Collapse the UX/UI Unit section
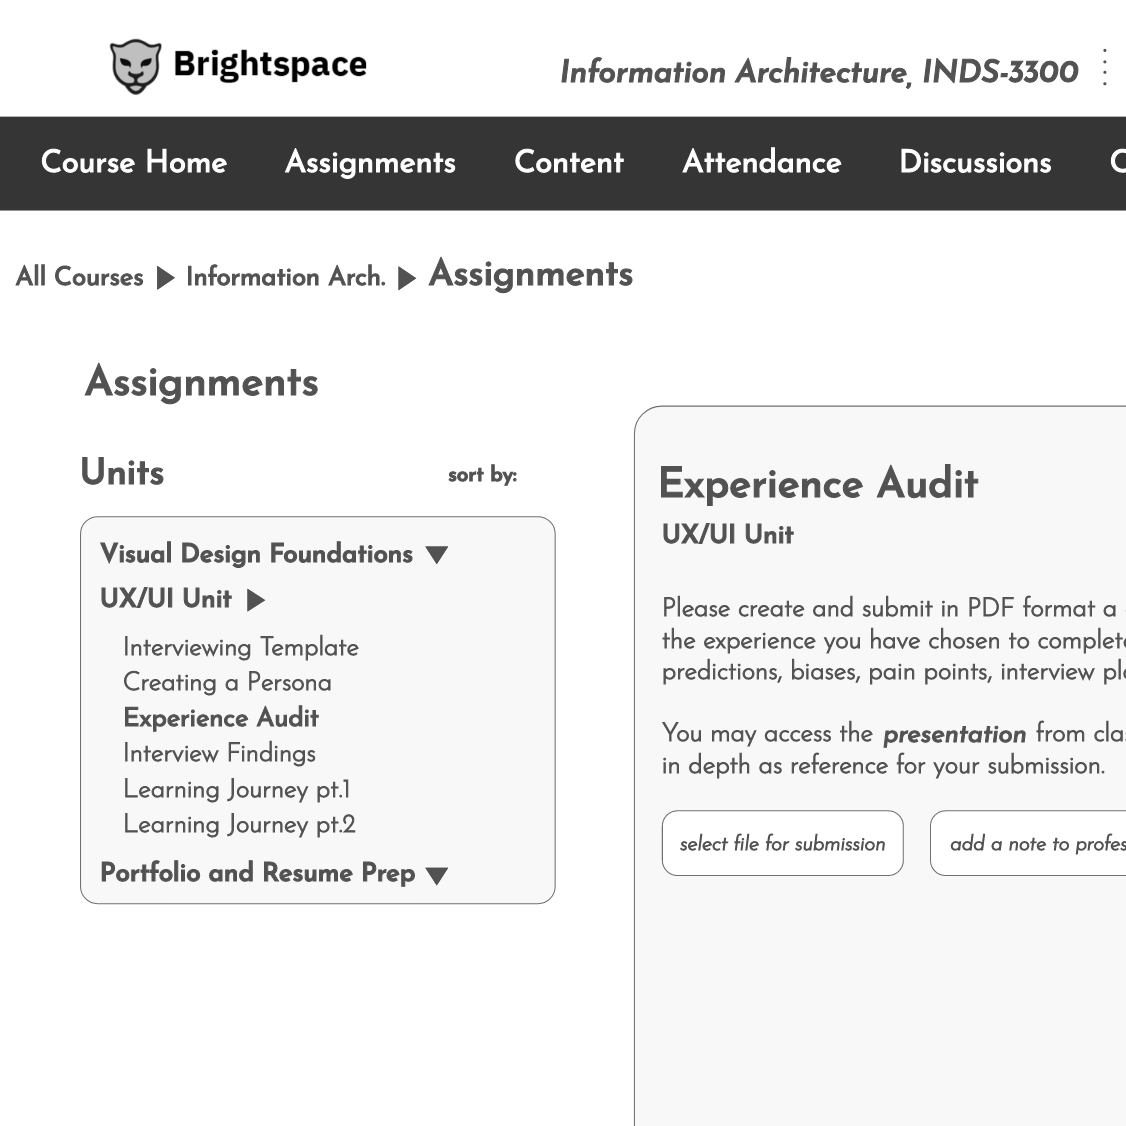Viewport: 1126px width, 1126px height. tap(256, 600)
